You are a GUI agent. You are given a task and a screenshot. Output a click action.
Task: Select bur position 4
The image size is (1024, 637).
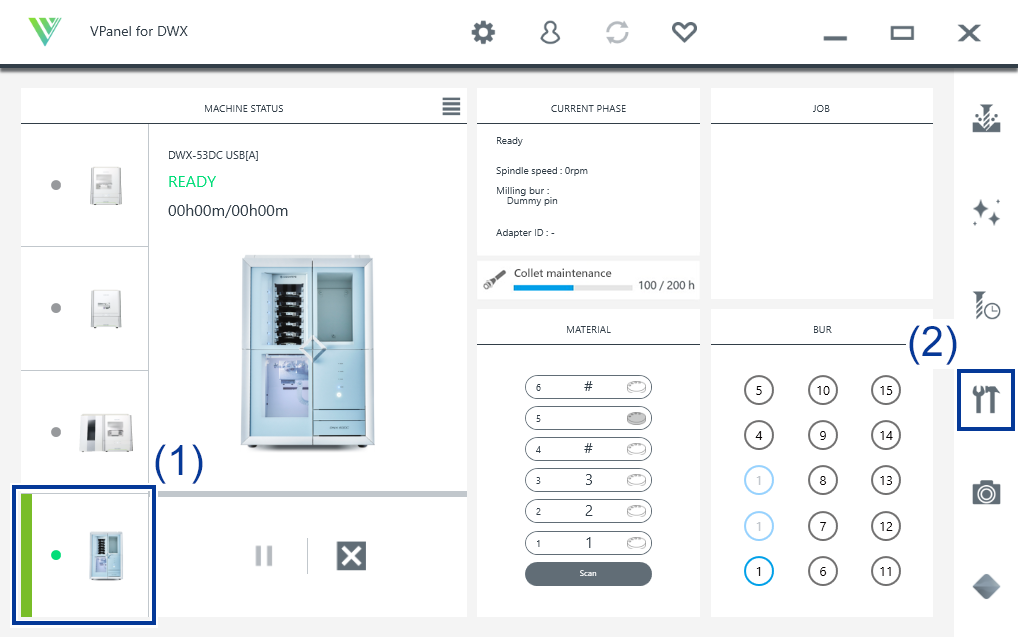[x=759, y=435]
